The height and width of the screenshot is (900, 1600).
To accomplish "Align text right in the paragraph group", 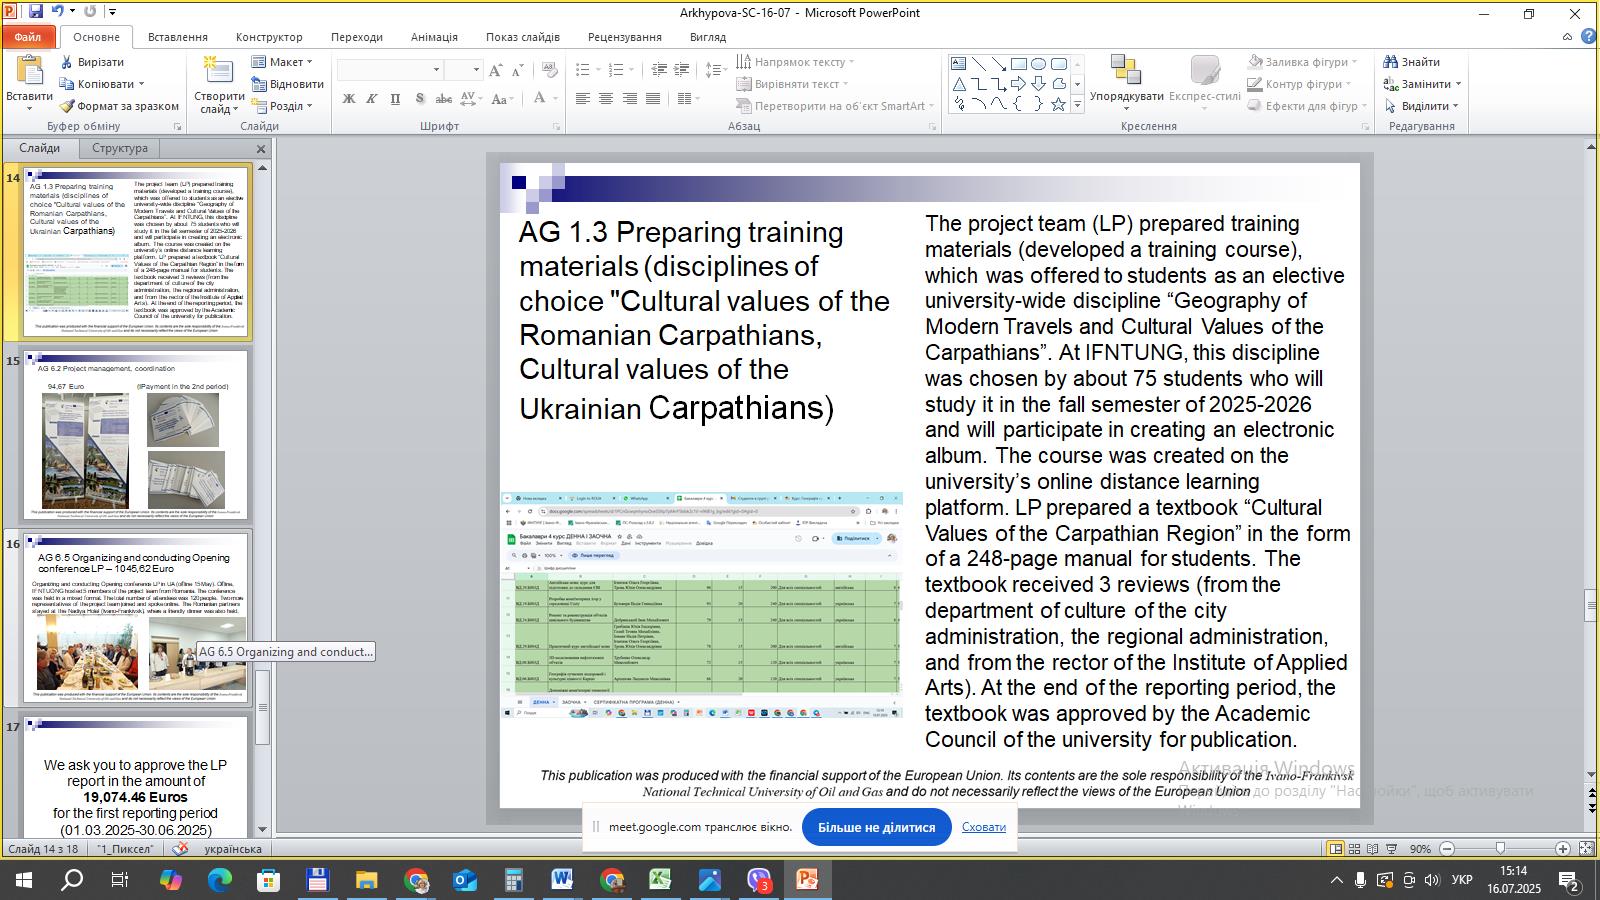I will [x=629, y=98].
